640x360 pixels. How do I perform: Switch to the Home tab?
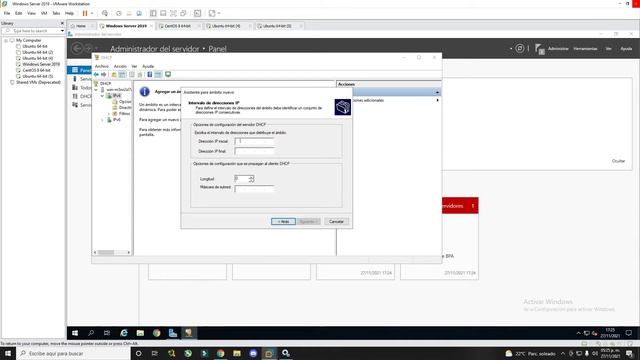point(81,26)
